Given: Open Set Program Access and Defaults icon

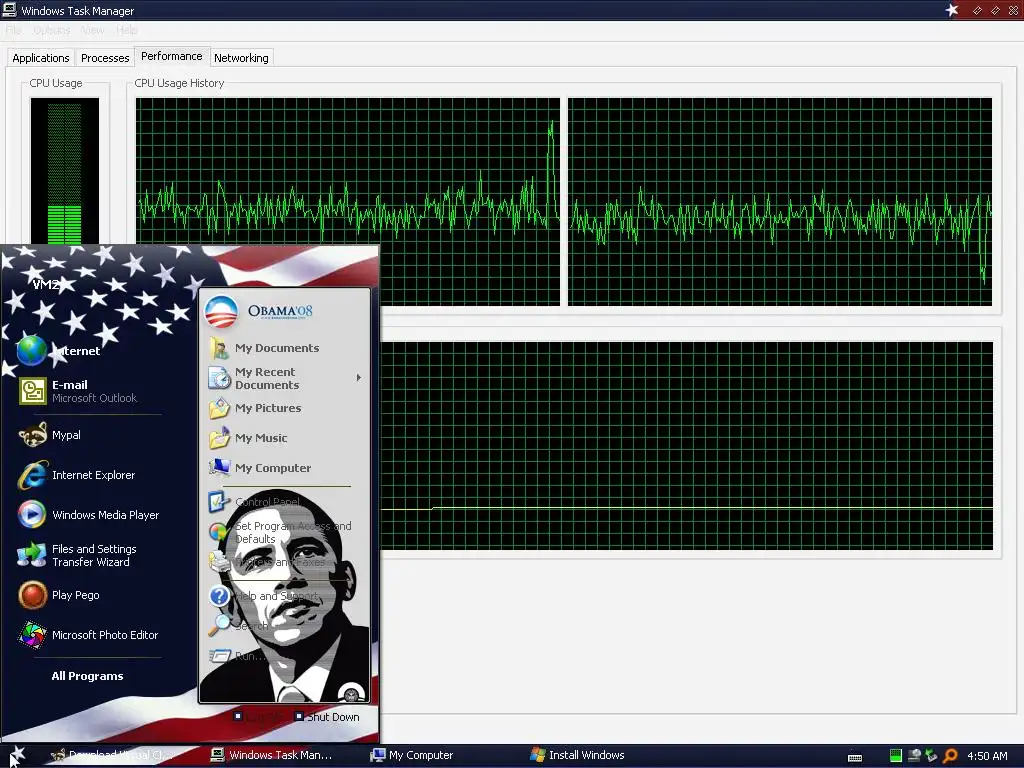Looking at the screenshot, I should [217, 532].
